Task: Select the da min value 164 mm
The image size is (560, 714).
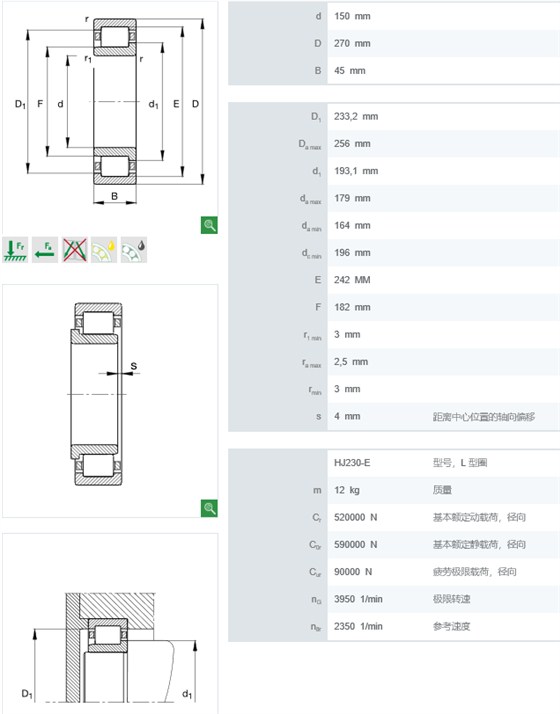Action: 352,226
